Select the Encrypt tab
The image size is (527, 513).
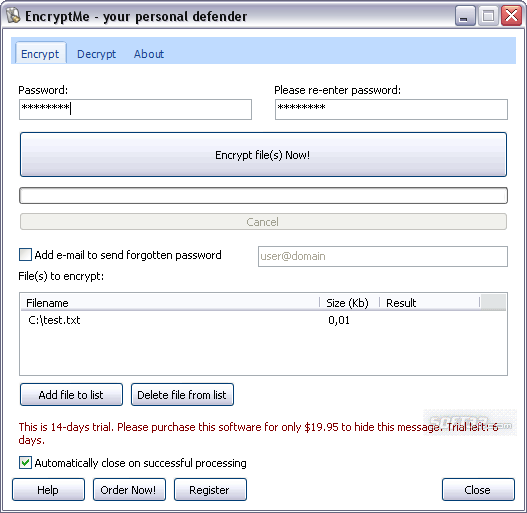point(40,54)
